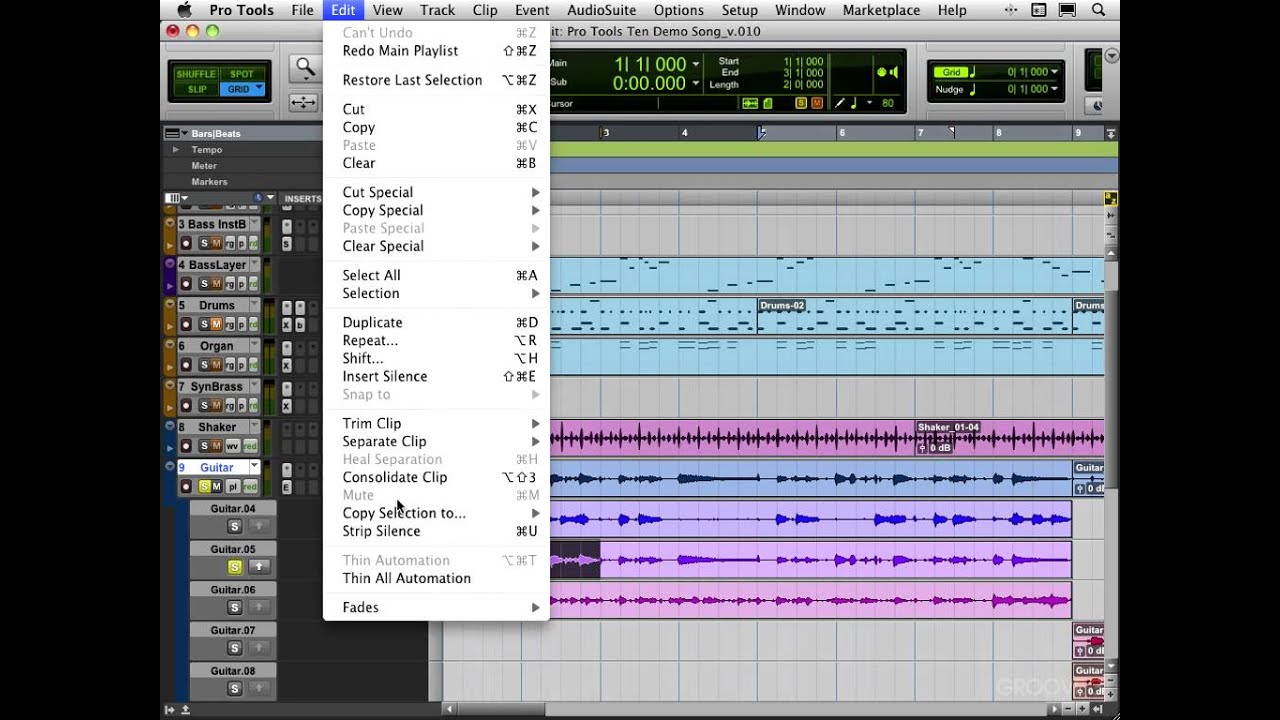
Task: Enable Slip edit mode
Action: (x=196, y=89)
